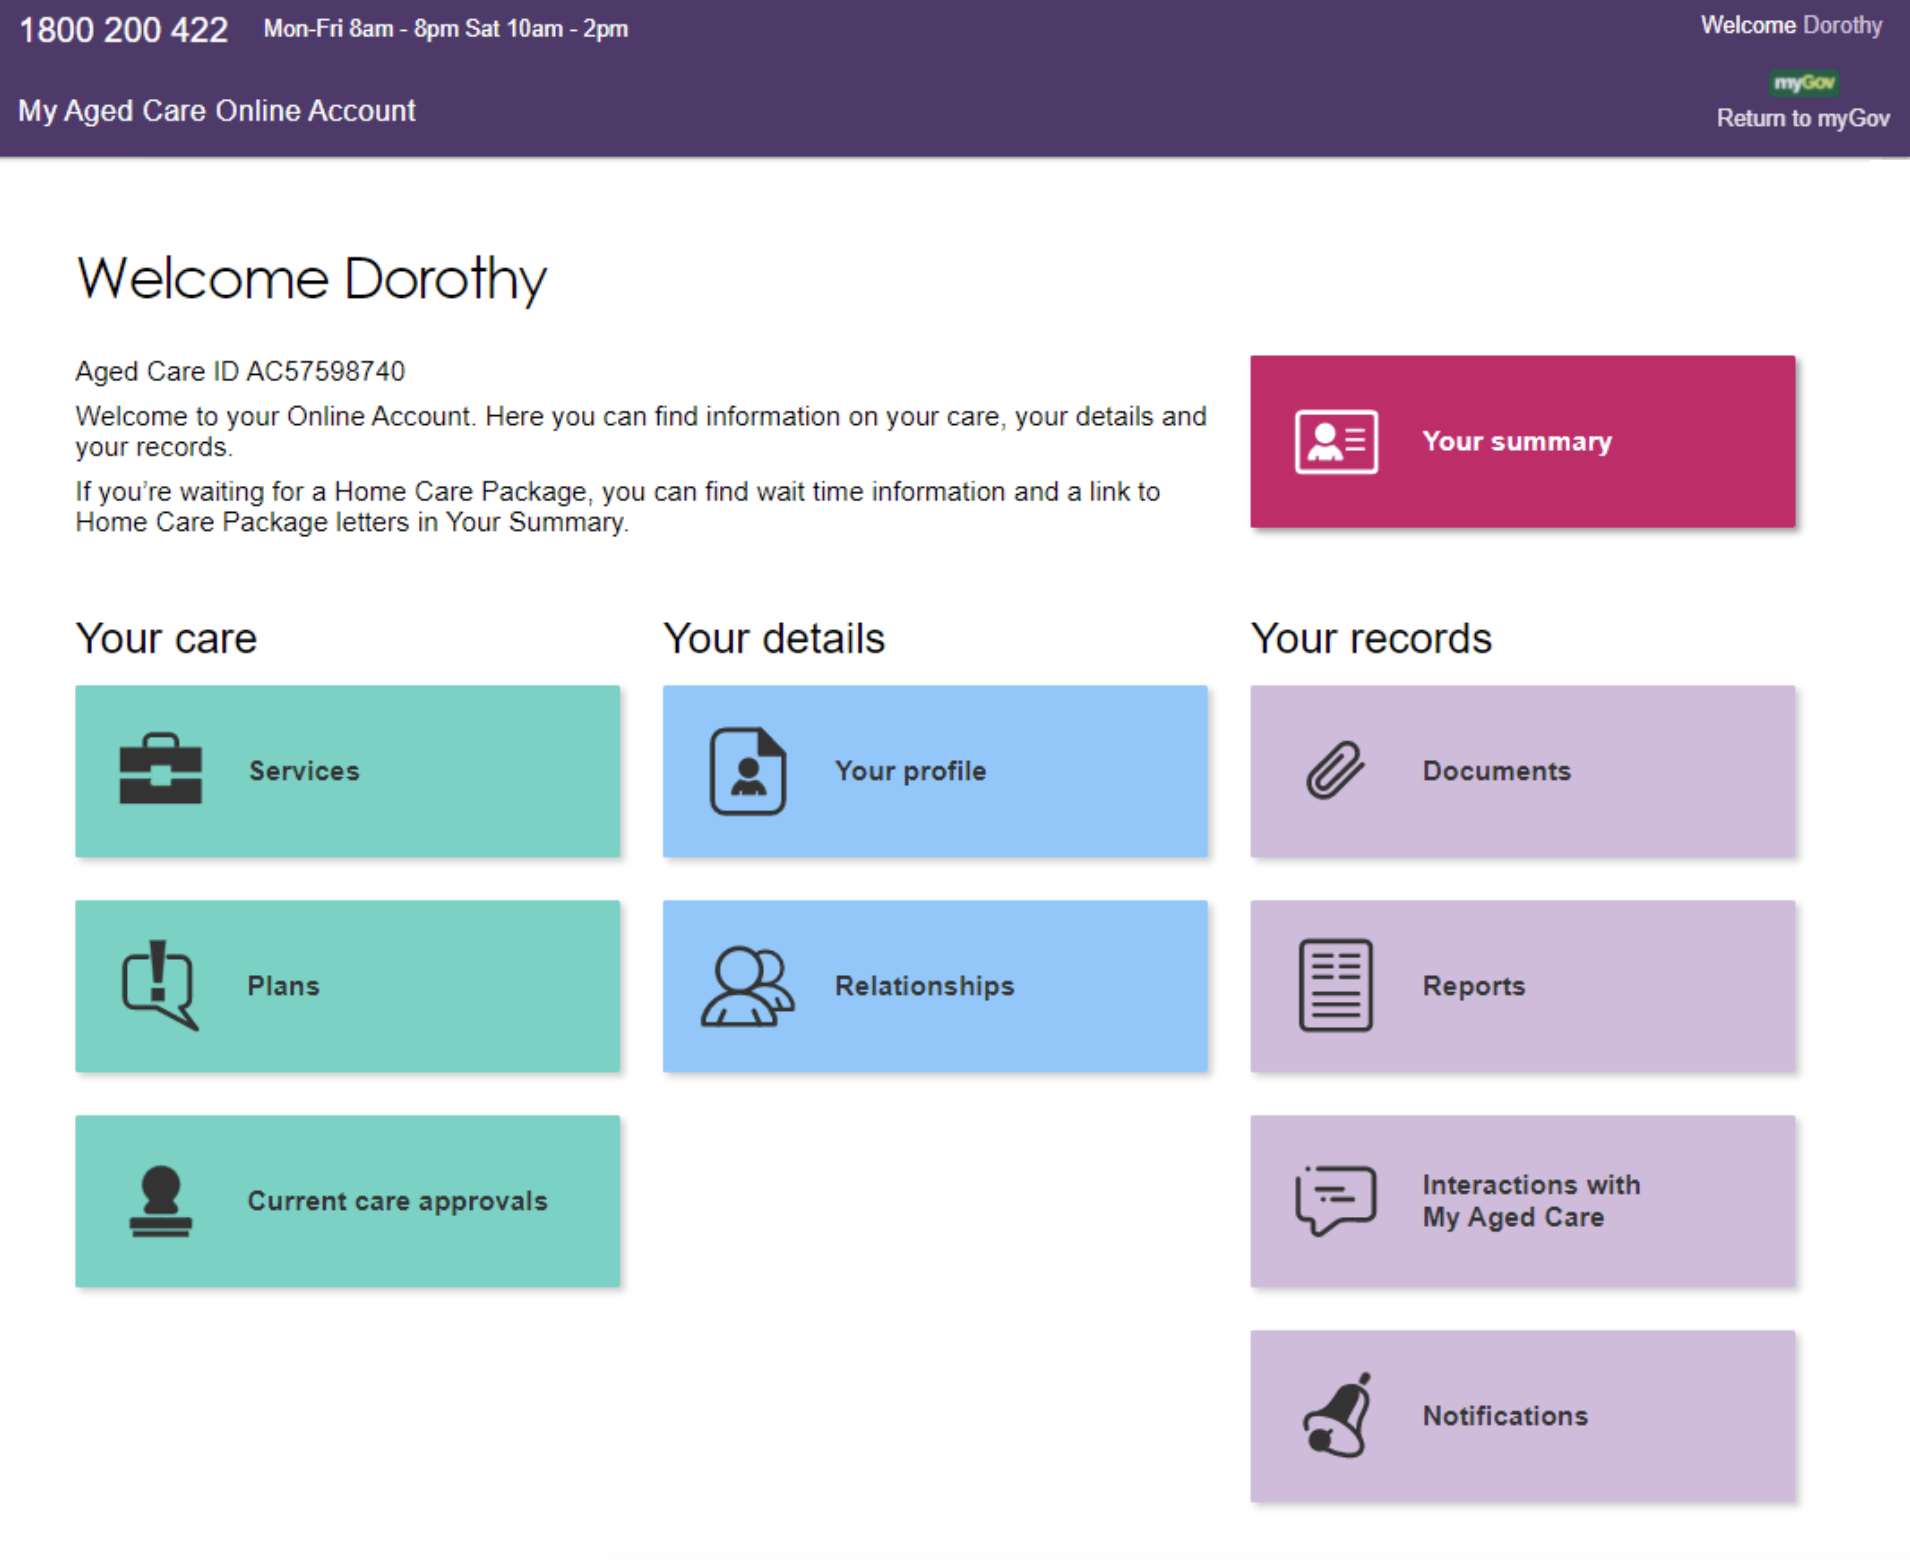Open Interactions with My Aged Care label
Screen dimensions: 1910x1560
tap(1531, 1201)
